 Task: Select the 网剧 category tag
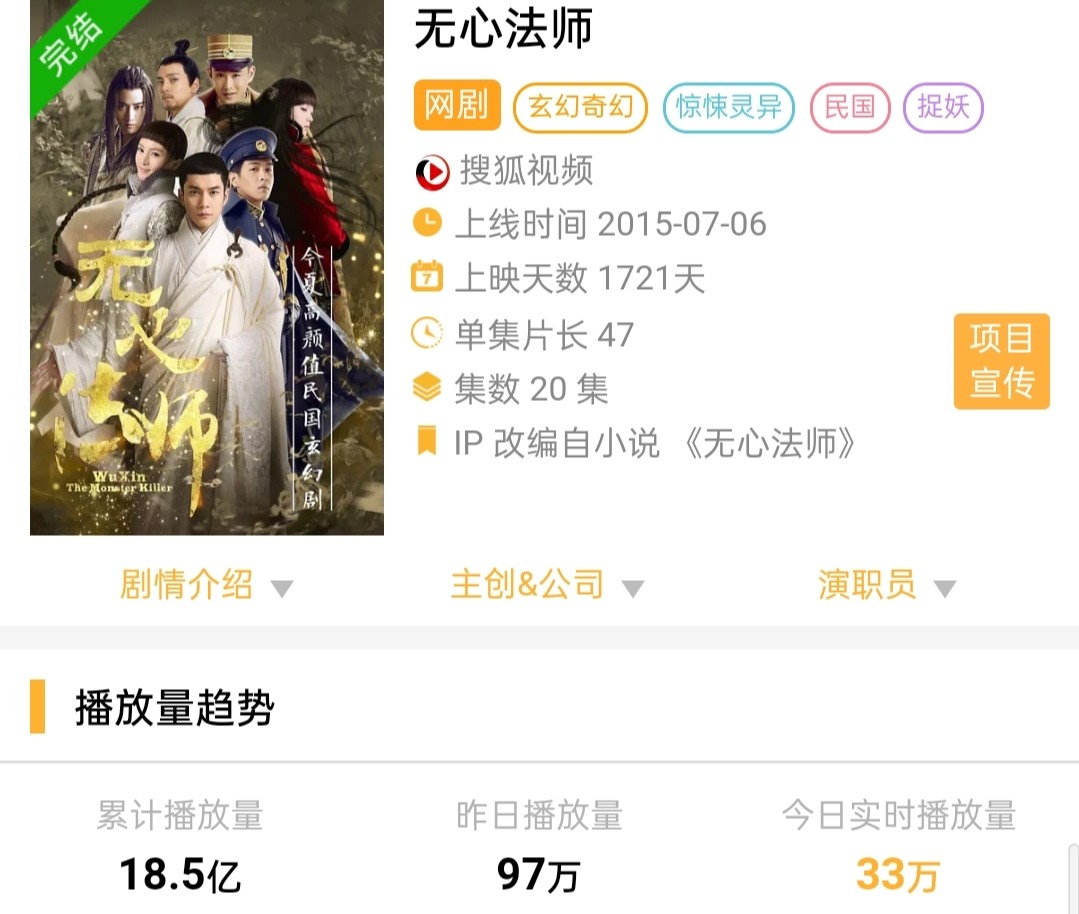point(457,106)
